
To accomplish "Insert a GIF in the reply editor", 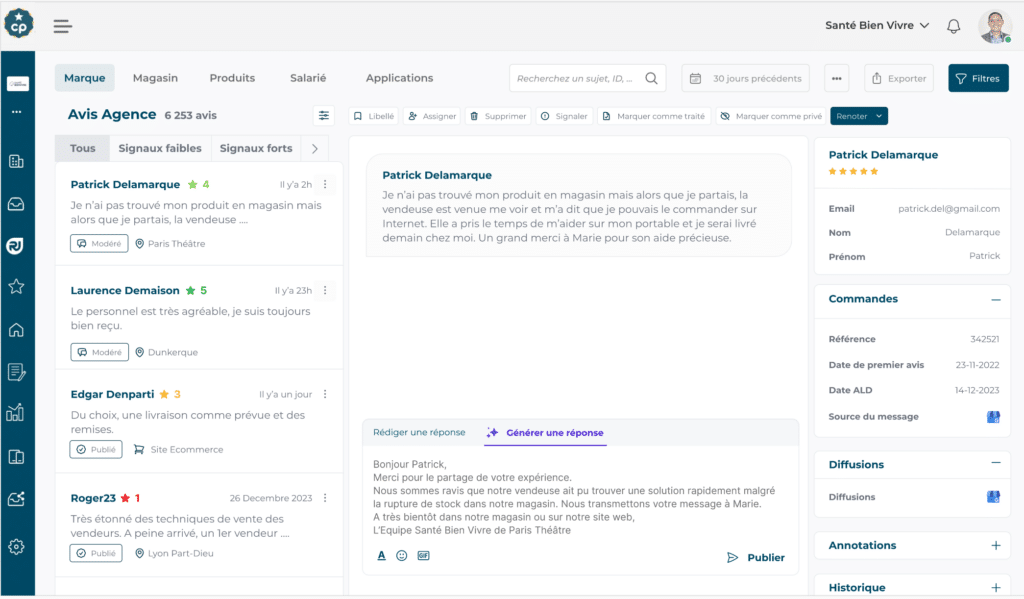I will (x=422, y=555).
